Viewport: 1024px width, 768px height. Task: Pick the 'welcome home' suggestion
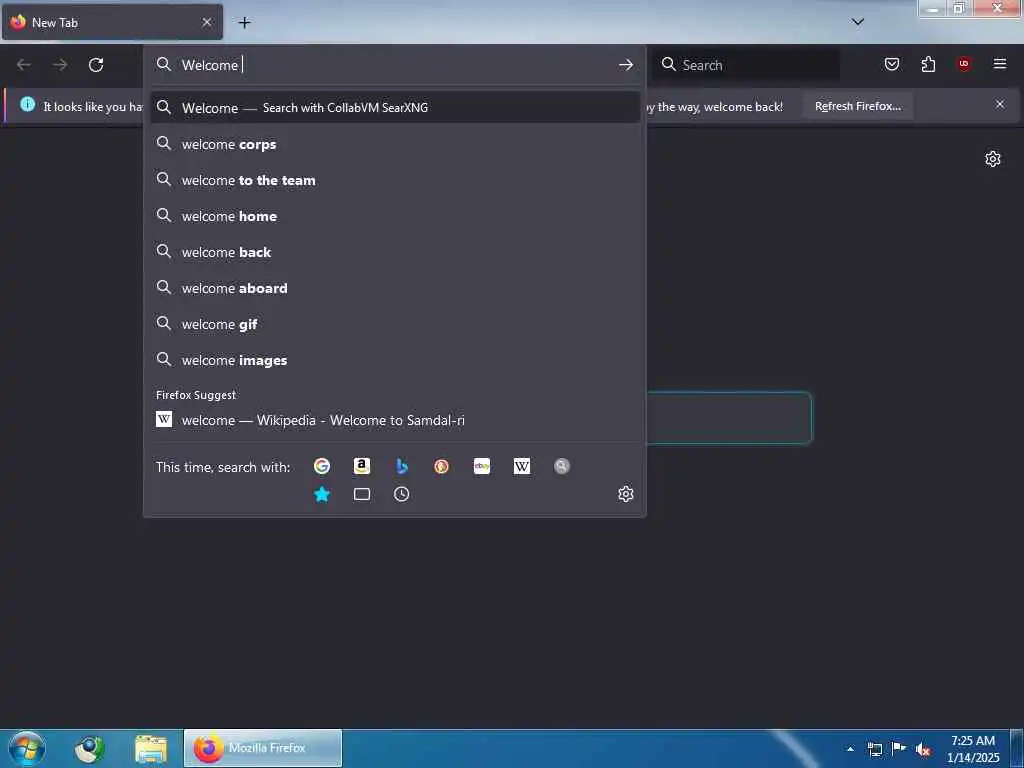pos(394,216)
